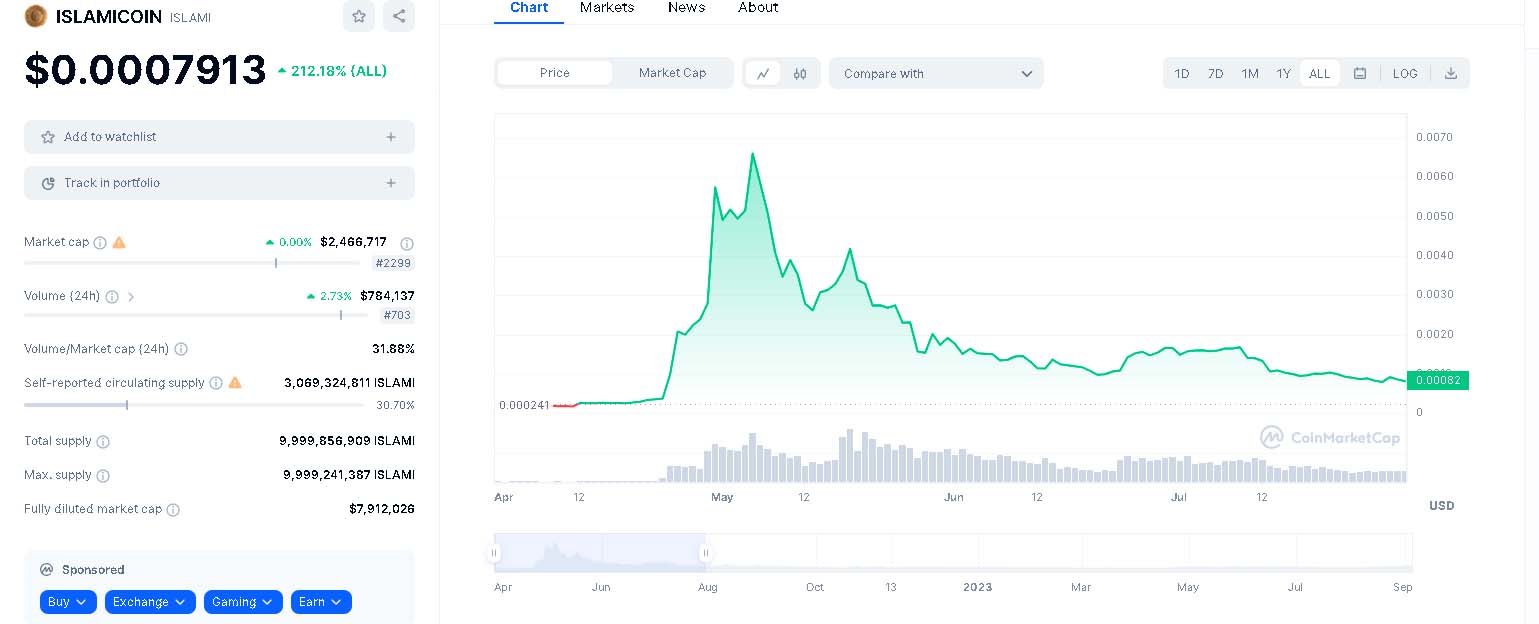Open the calendar date range picker
The height and width of the screenshot is (624, 1539).
tap(1360, 73)
